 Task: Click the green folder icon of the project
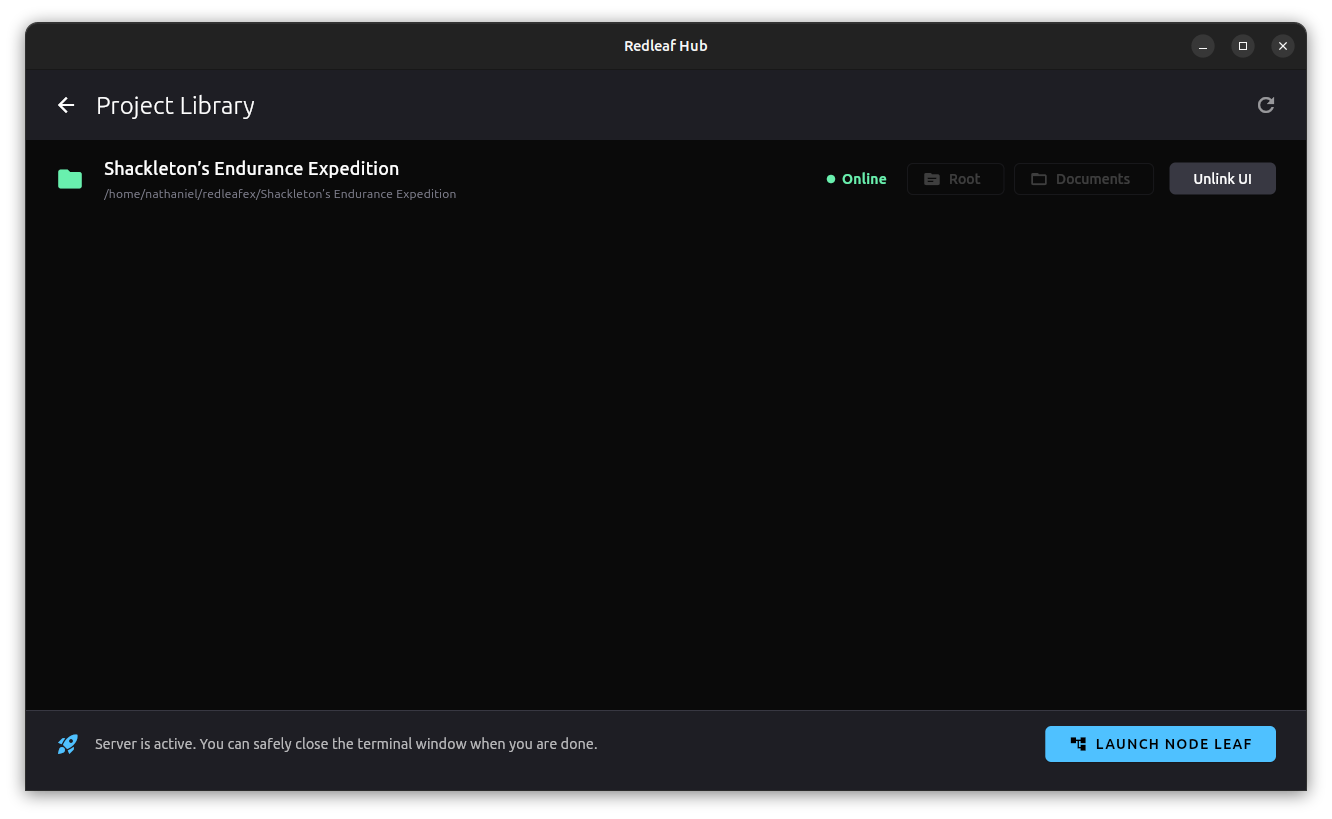click(x=70, y=179)
